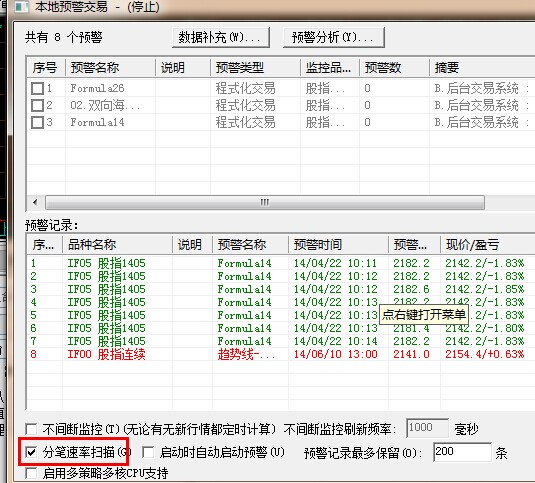Click 2154.4/+0.63% value in record 8
535x483 pixels.
tap(485, 354)
